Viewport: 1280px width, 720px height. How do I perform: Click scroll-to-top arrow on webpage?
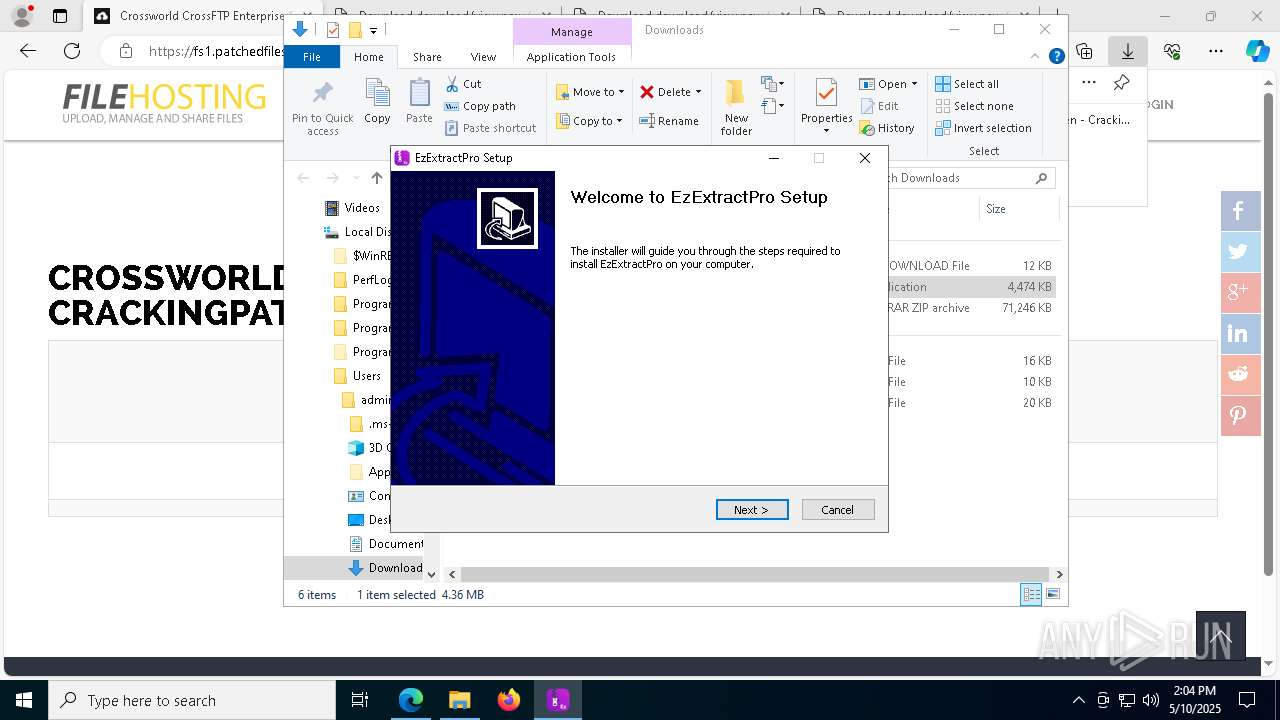coord(1221,636)
